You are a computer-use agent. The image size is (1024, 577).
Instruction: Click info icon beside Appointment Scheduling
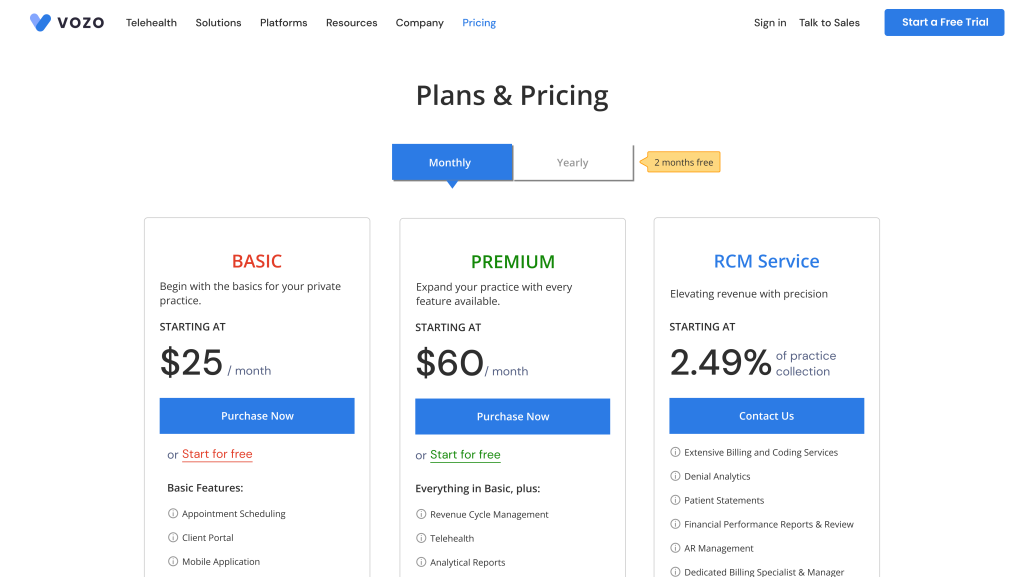(x=173, y=514)
